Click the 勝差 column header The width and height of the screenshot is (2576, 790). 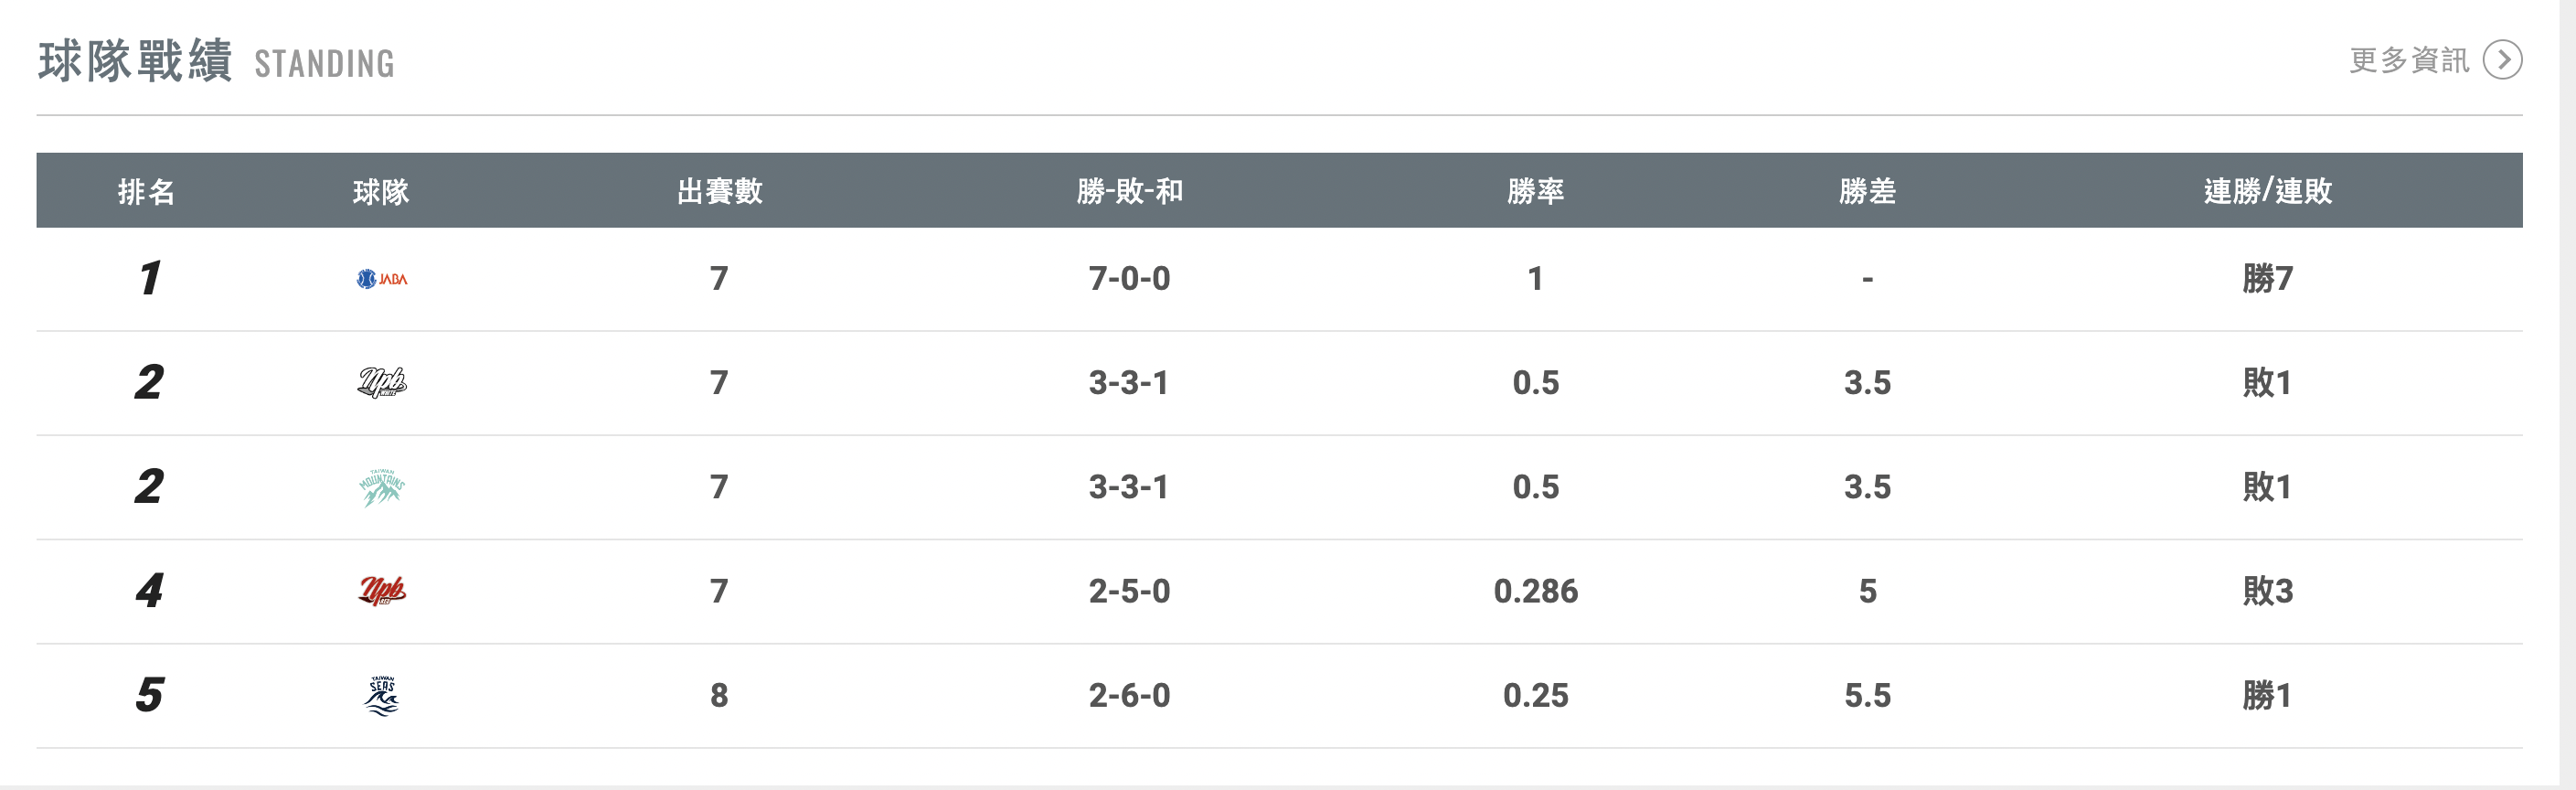(x=1867, y=191)
